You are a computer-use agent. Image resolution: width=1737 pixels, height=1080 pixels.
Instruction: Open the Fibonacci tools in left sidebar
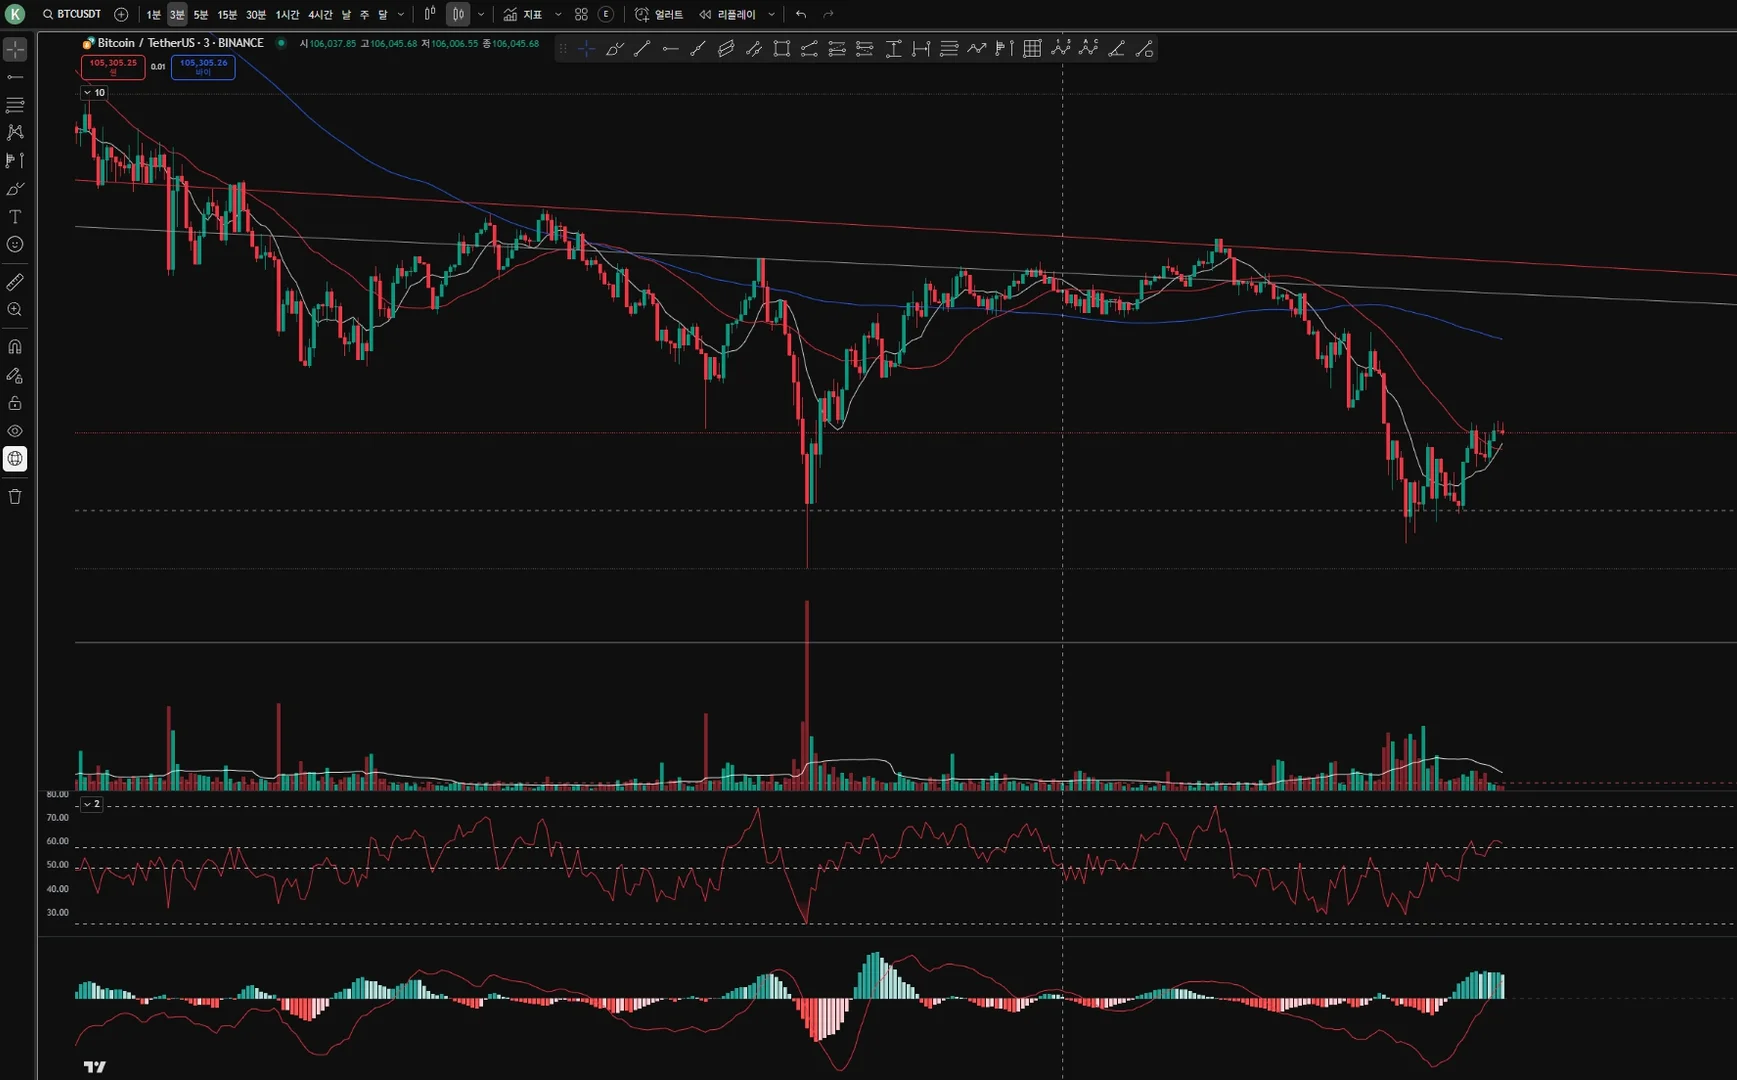click(x=15, y=105)
